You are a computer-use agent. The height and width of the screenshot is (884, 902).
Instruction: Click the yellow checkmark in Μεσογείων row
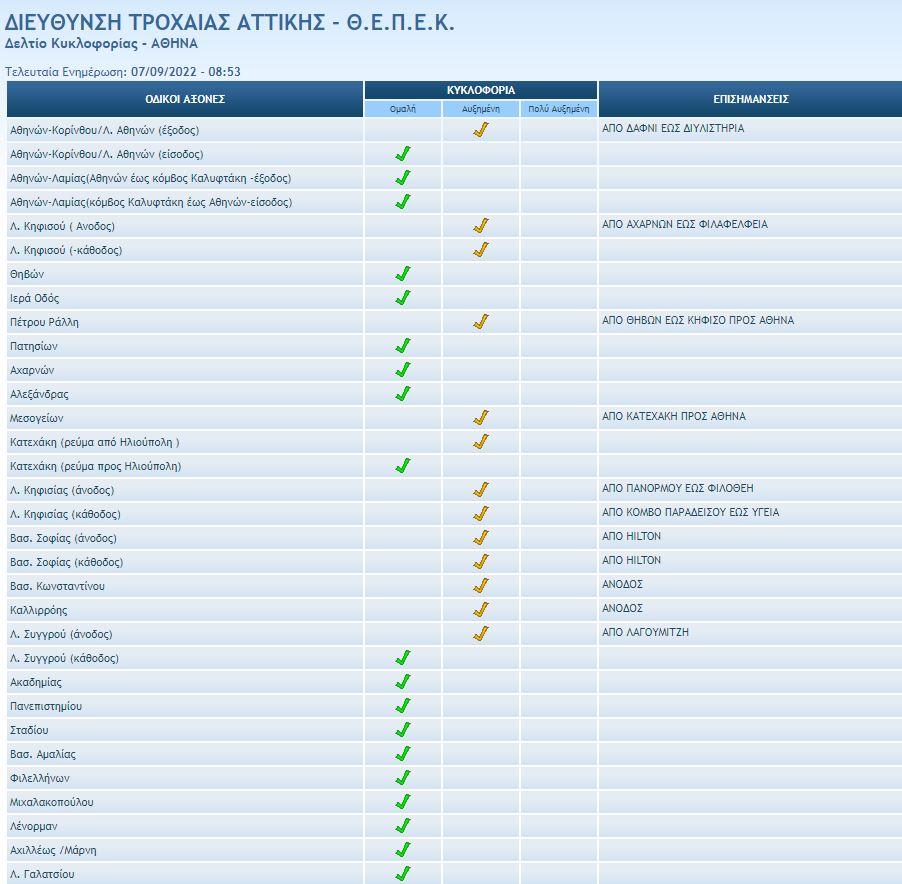coord(481,418)
